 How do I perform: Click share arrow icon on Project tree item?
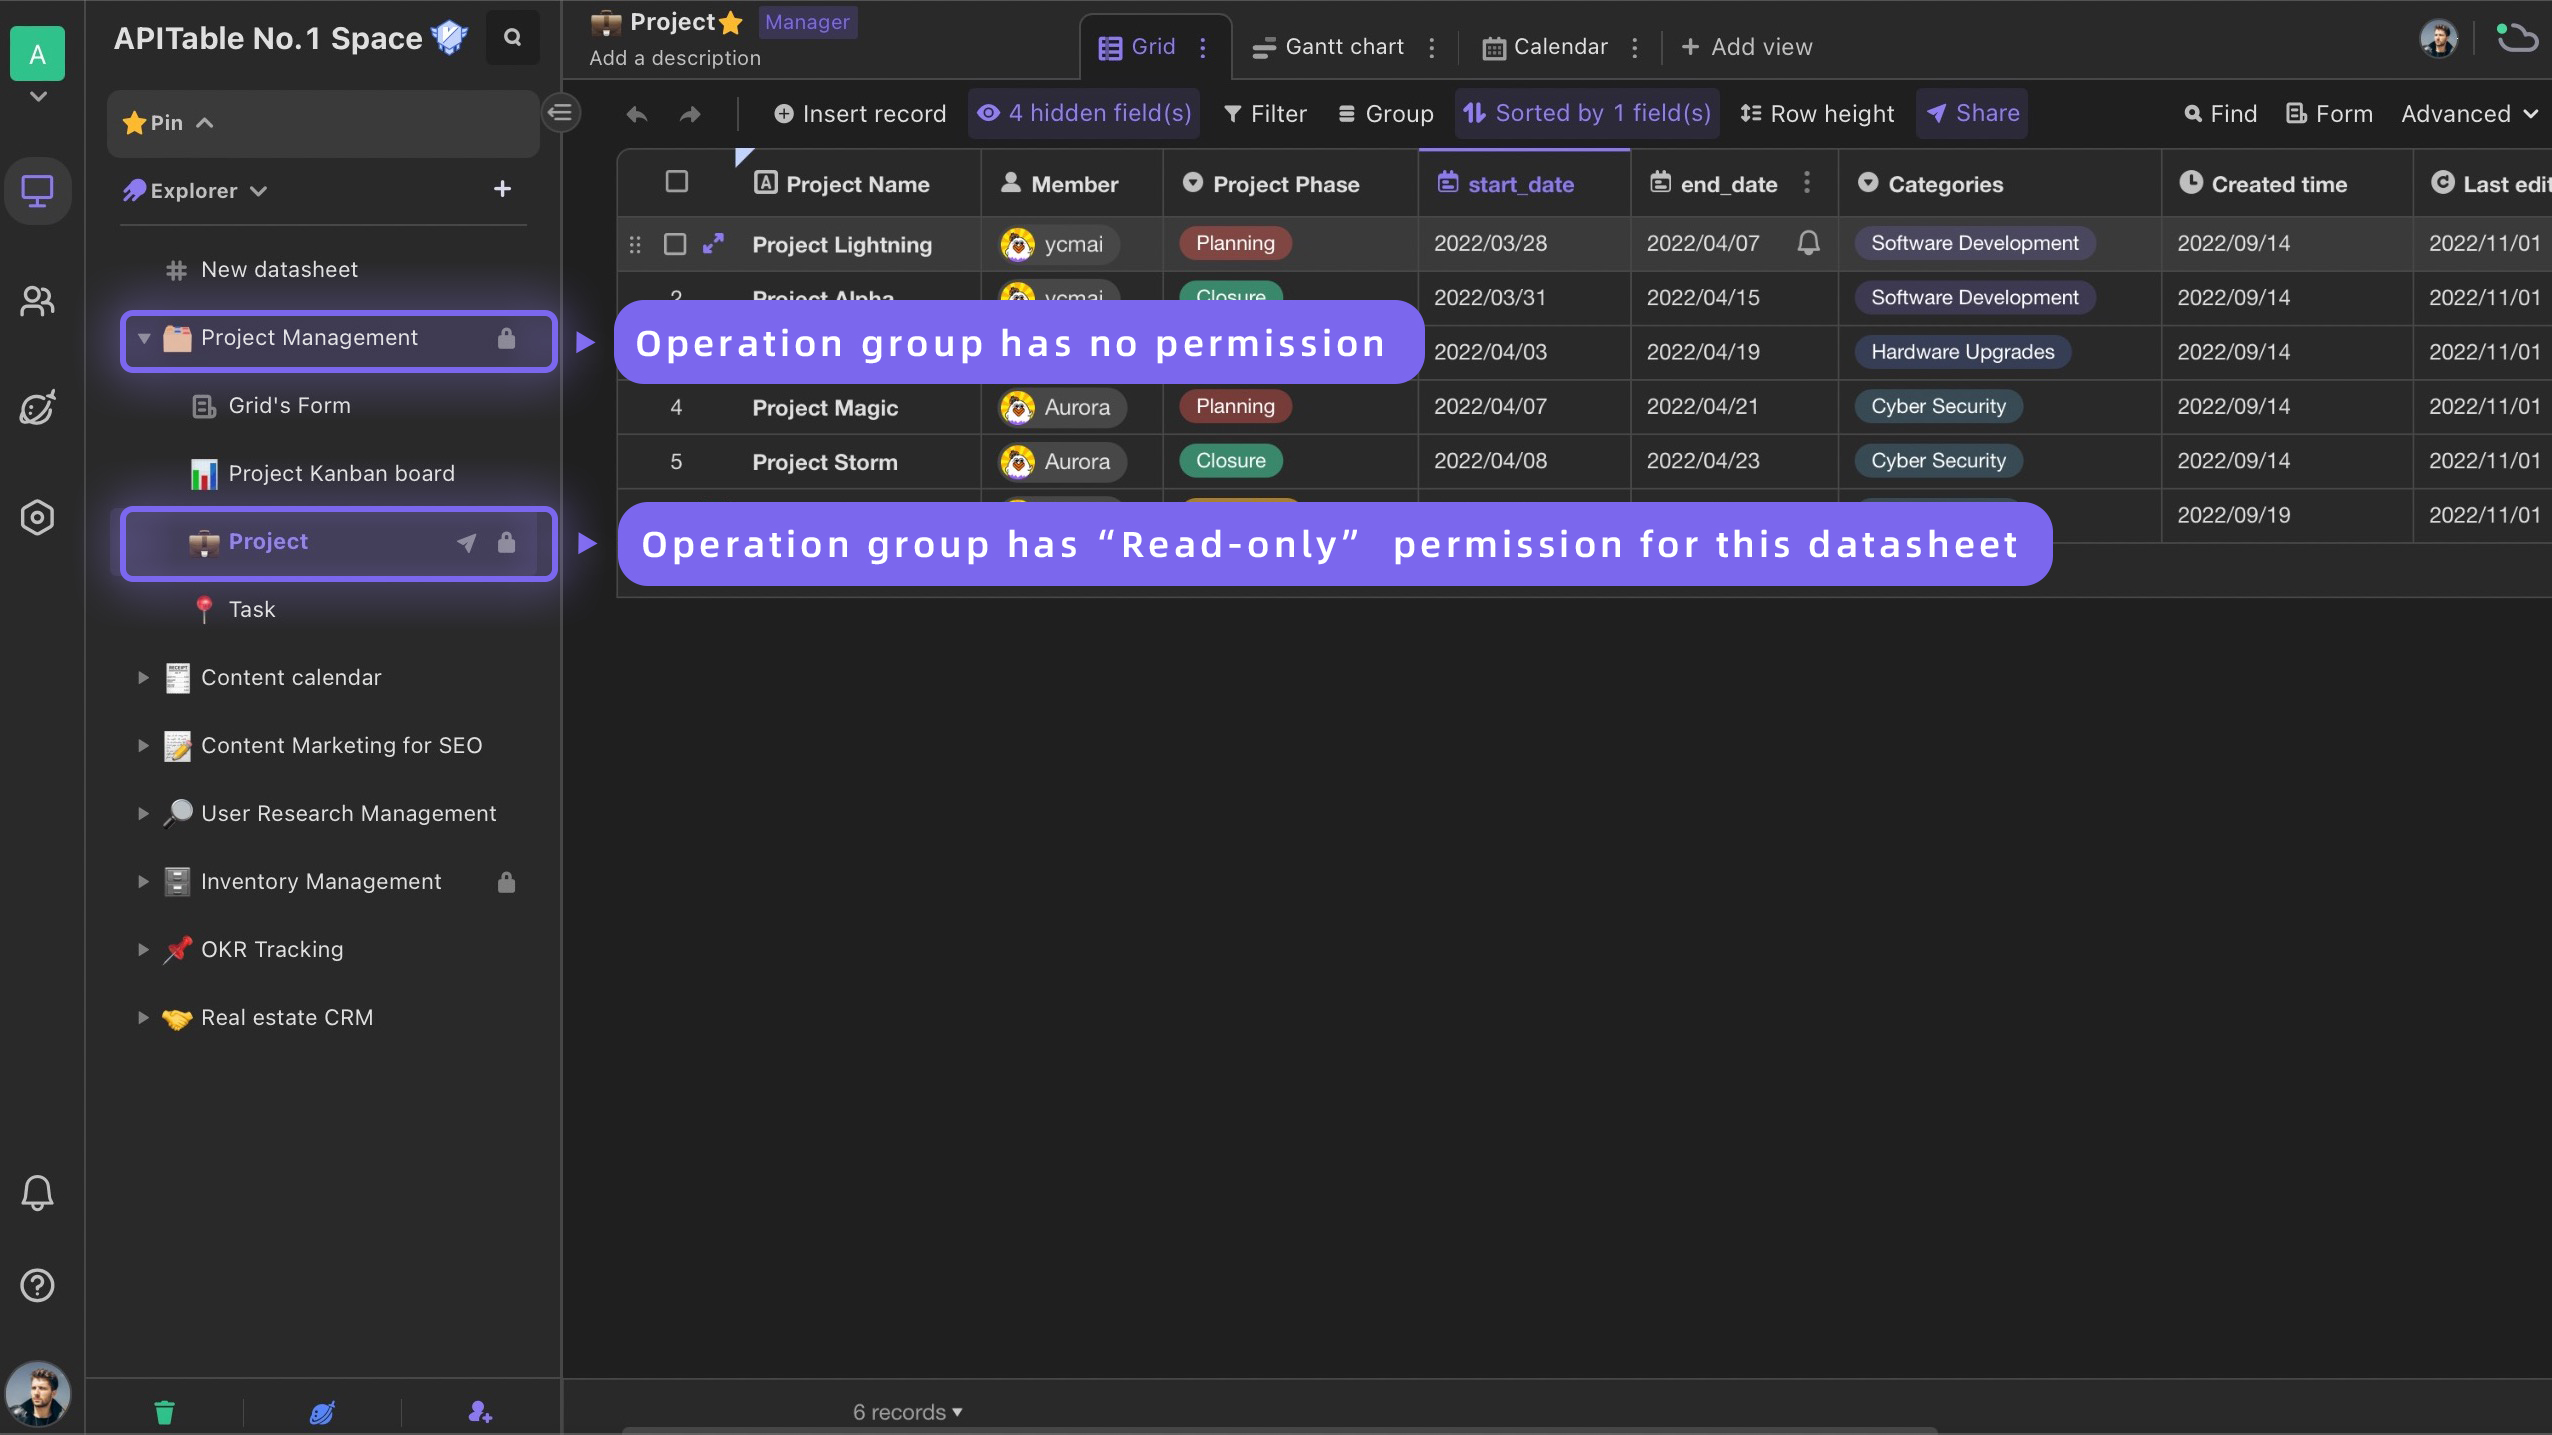[466, 542]
